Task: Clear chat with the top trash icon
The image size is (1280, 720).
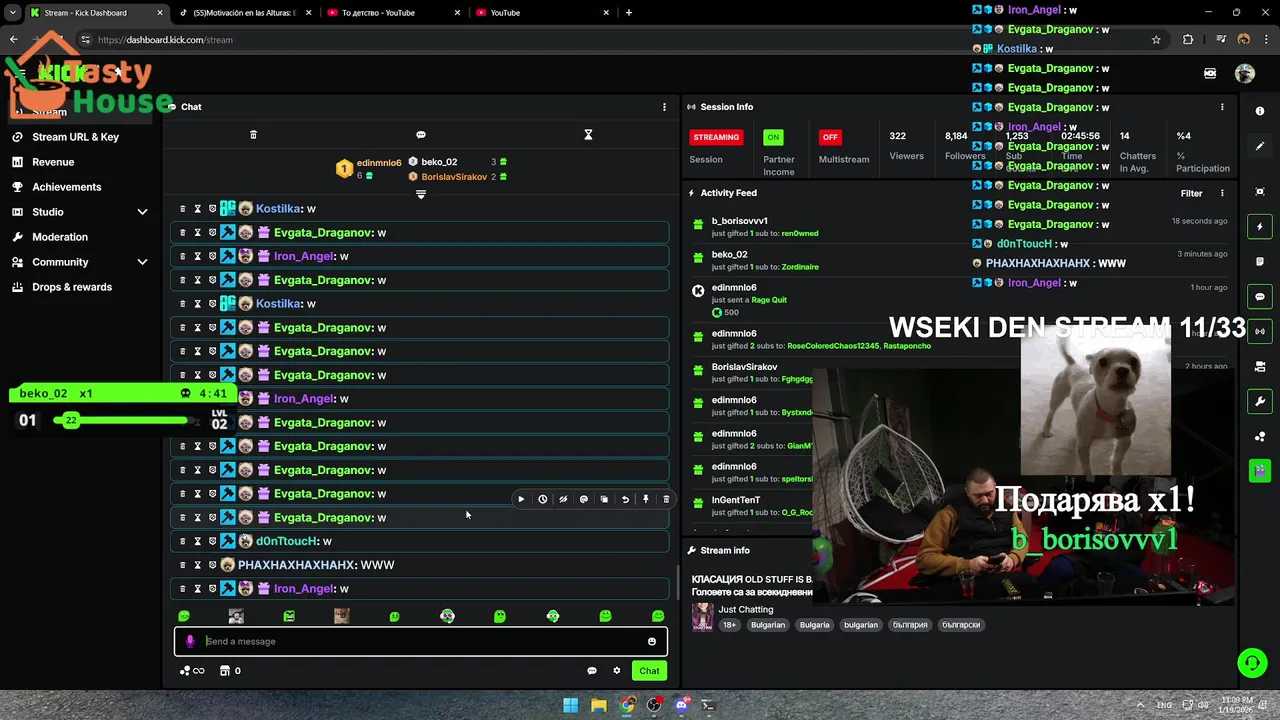Action: [253, 135]
